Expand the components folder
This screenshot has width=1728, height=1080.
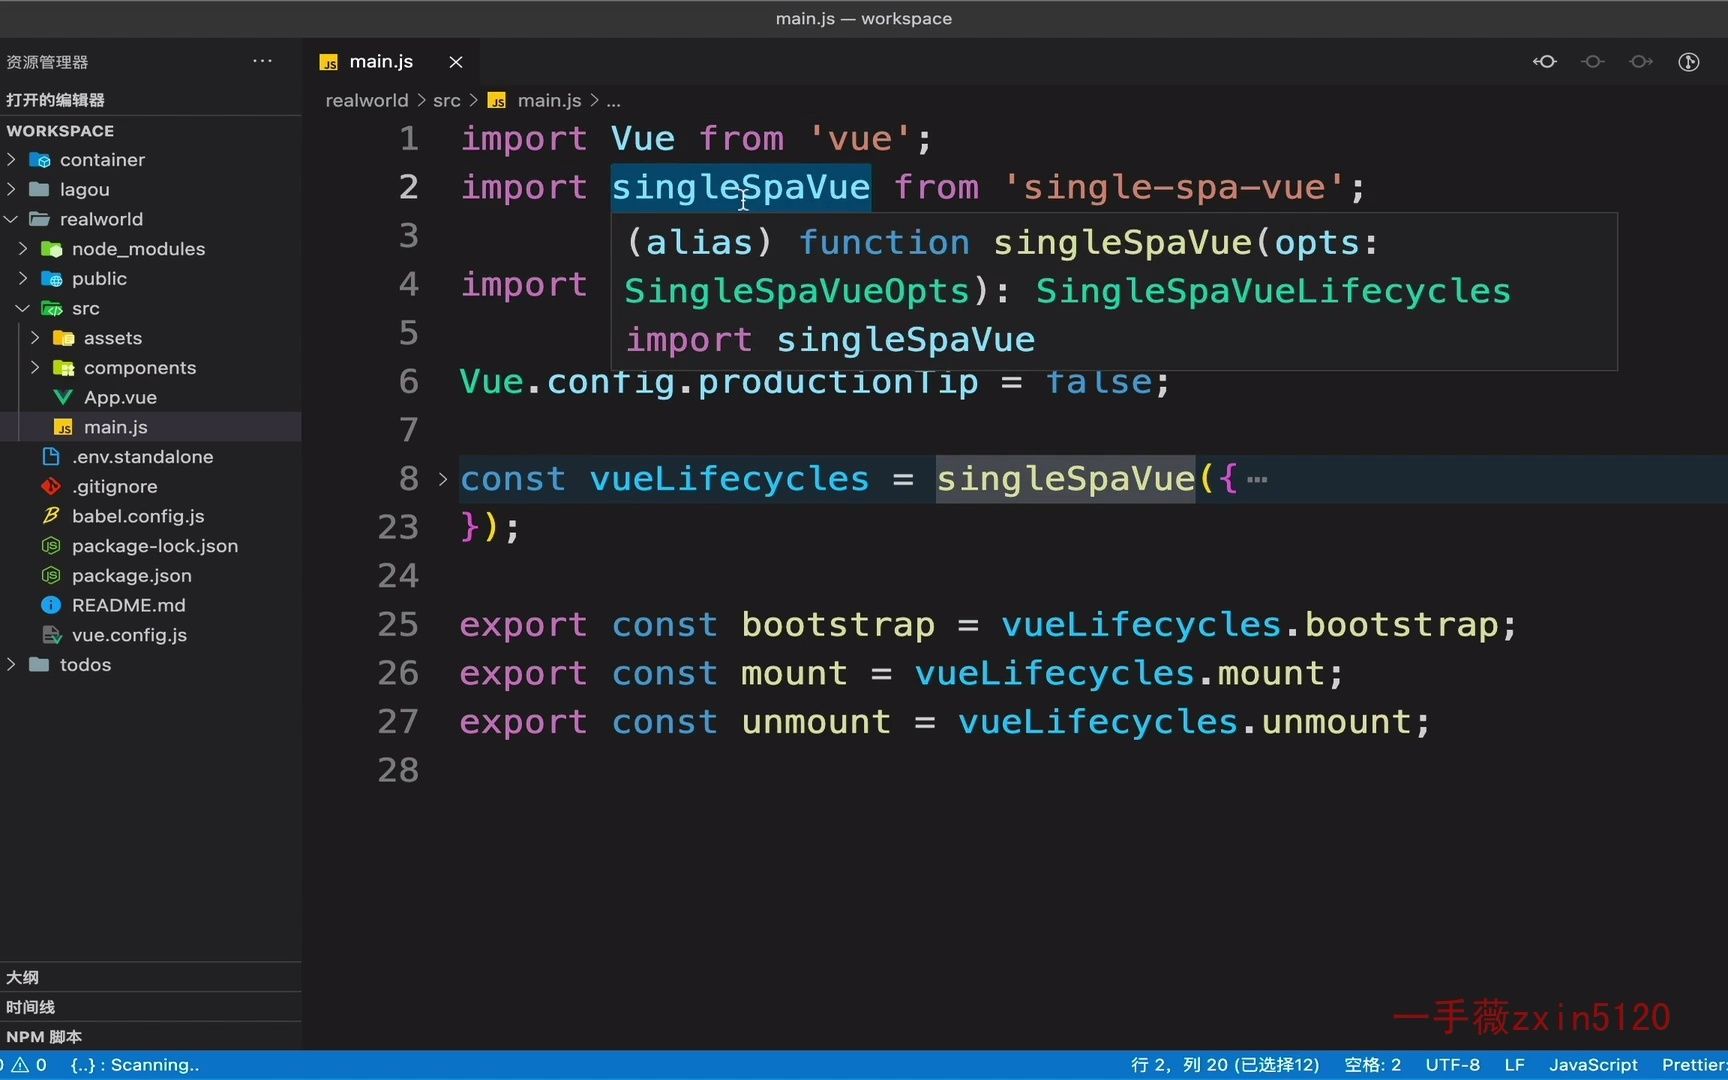click(35, 368)
